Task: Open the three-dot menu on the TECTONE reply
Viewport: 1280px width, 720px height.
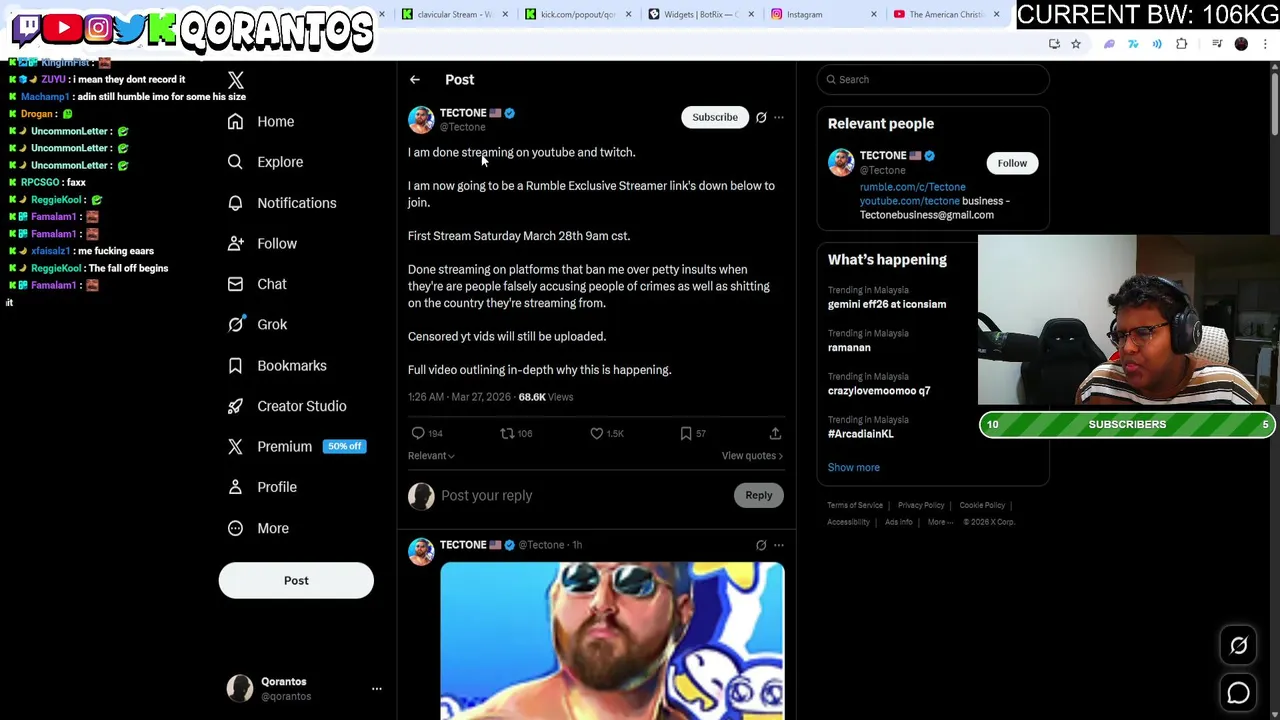Action: [779, 545]
